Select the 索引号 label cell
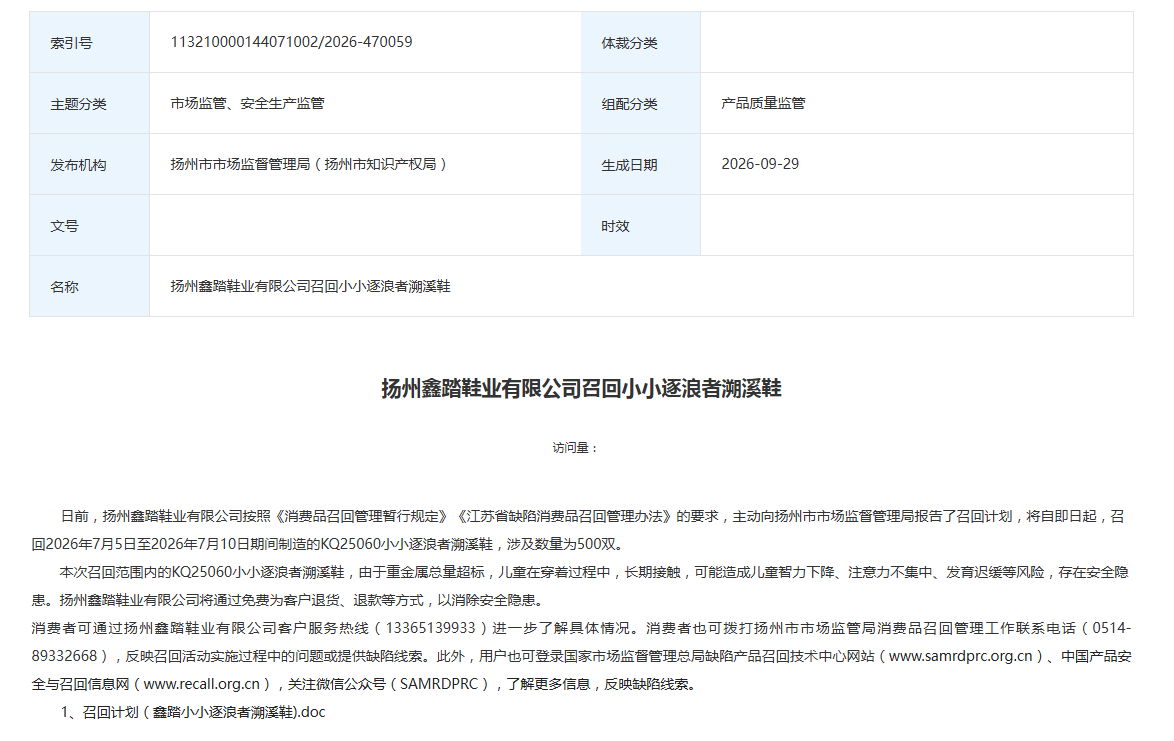 (x=90, y=43)
